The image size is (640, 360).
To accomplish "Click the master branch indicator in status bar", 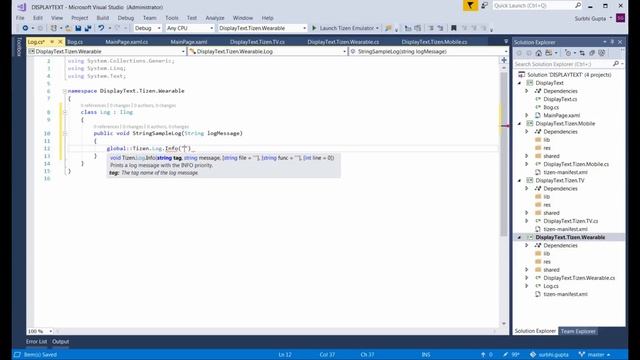I will (594, 355).
